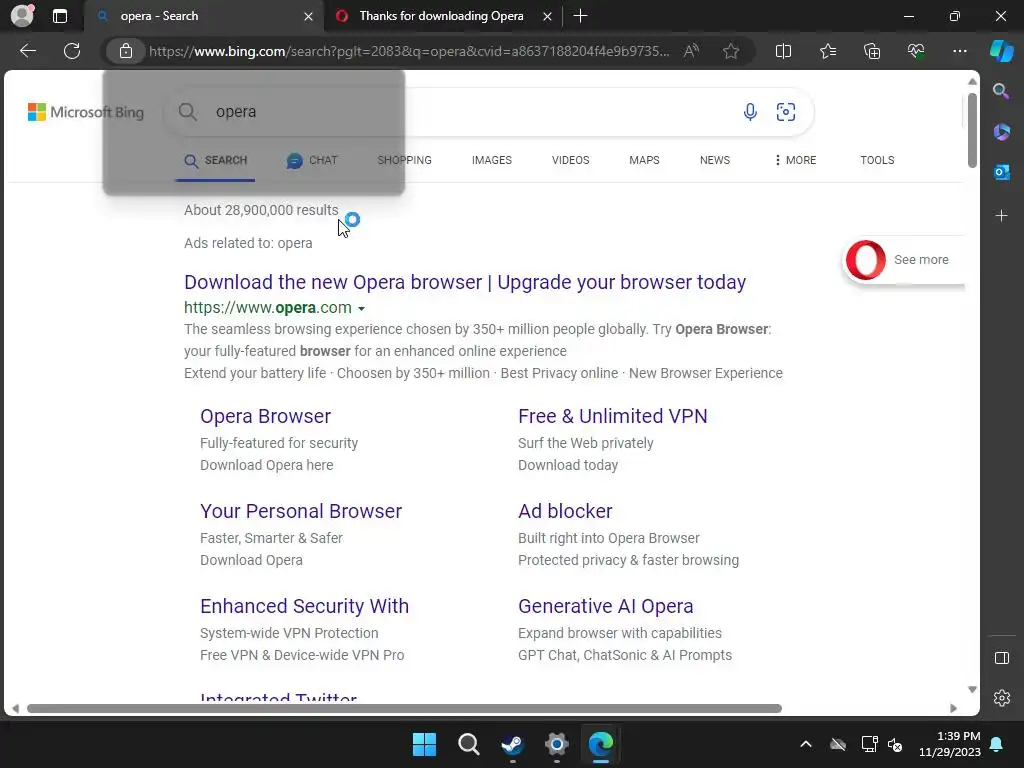Open the taskbar clock and date

[950, 744]
